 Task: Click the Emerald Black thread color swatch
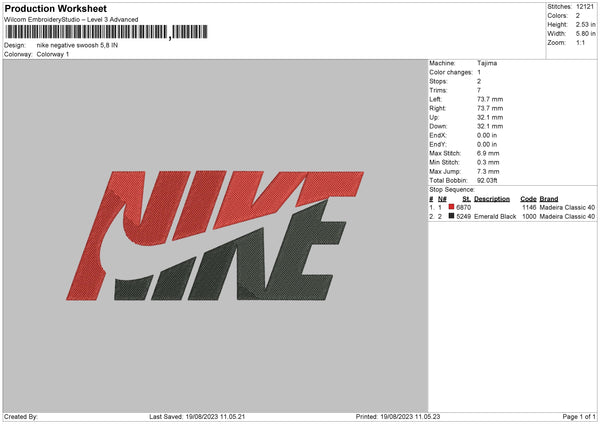click(x=451, y=216)
